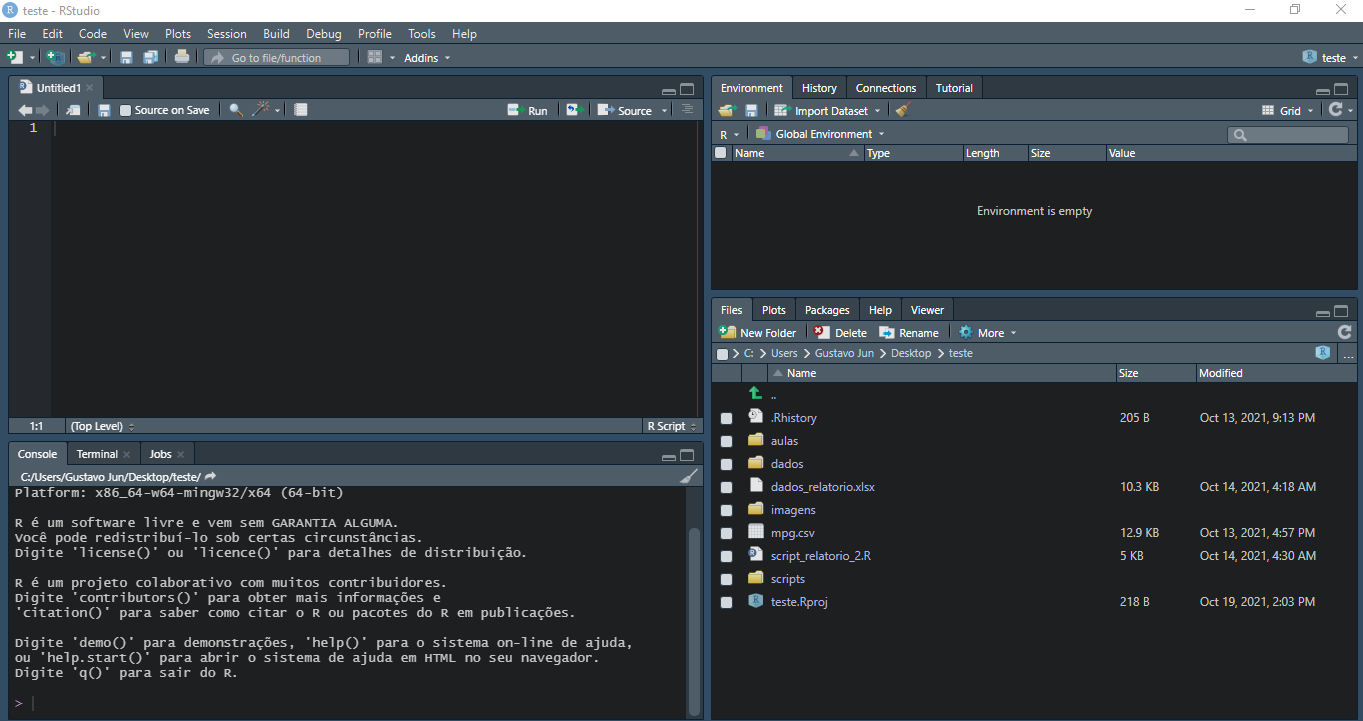Screen dimensions: 1363x721
Task: Click the Compile Report notebook icon
Action: tap(301, 110)
